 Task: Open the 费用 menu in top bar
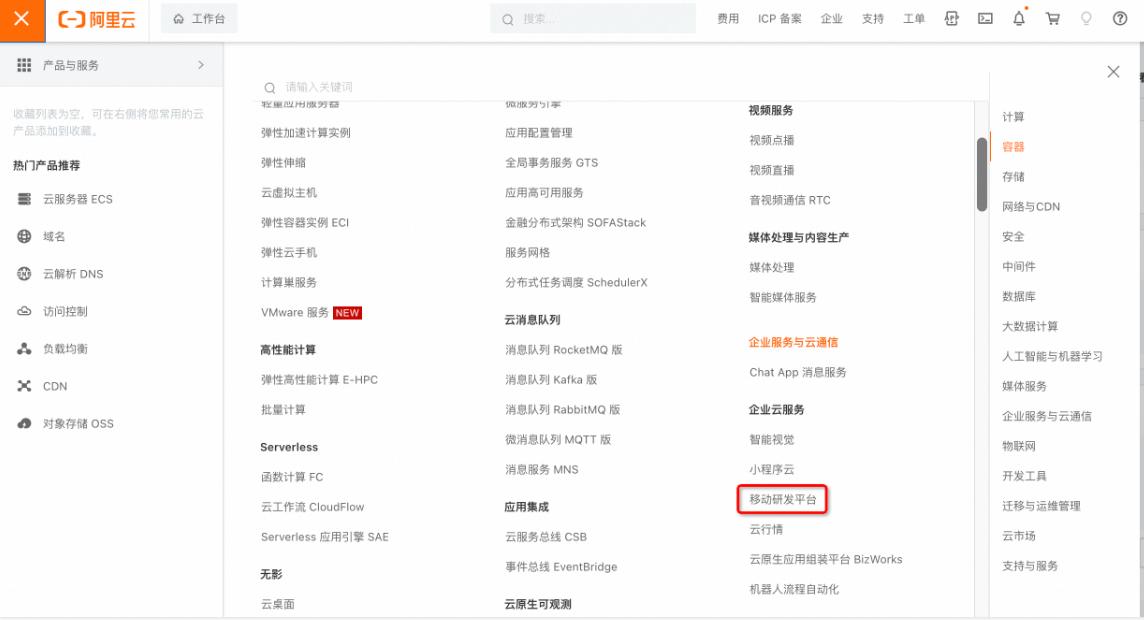(x=728, y=19)
